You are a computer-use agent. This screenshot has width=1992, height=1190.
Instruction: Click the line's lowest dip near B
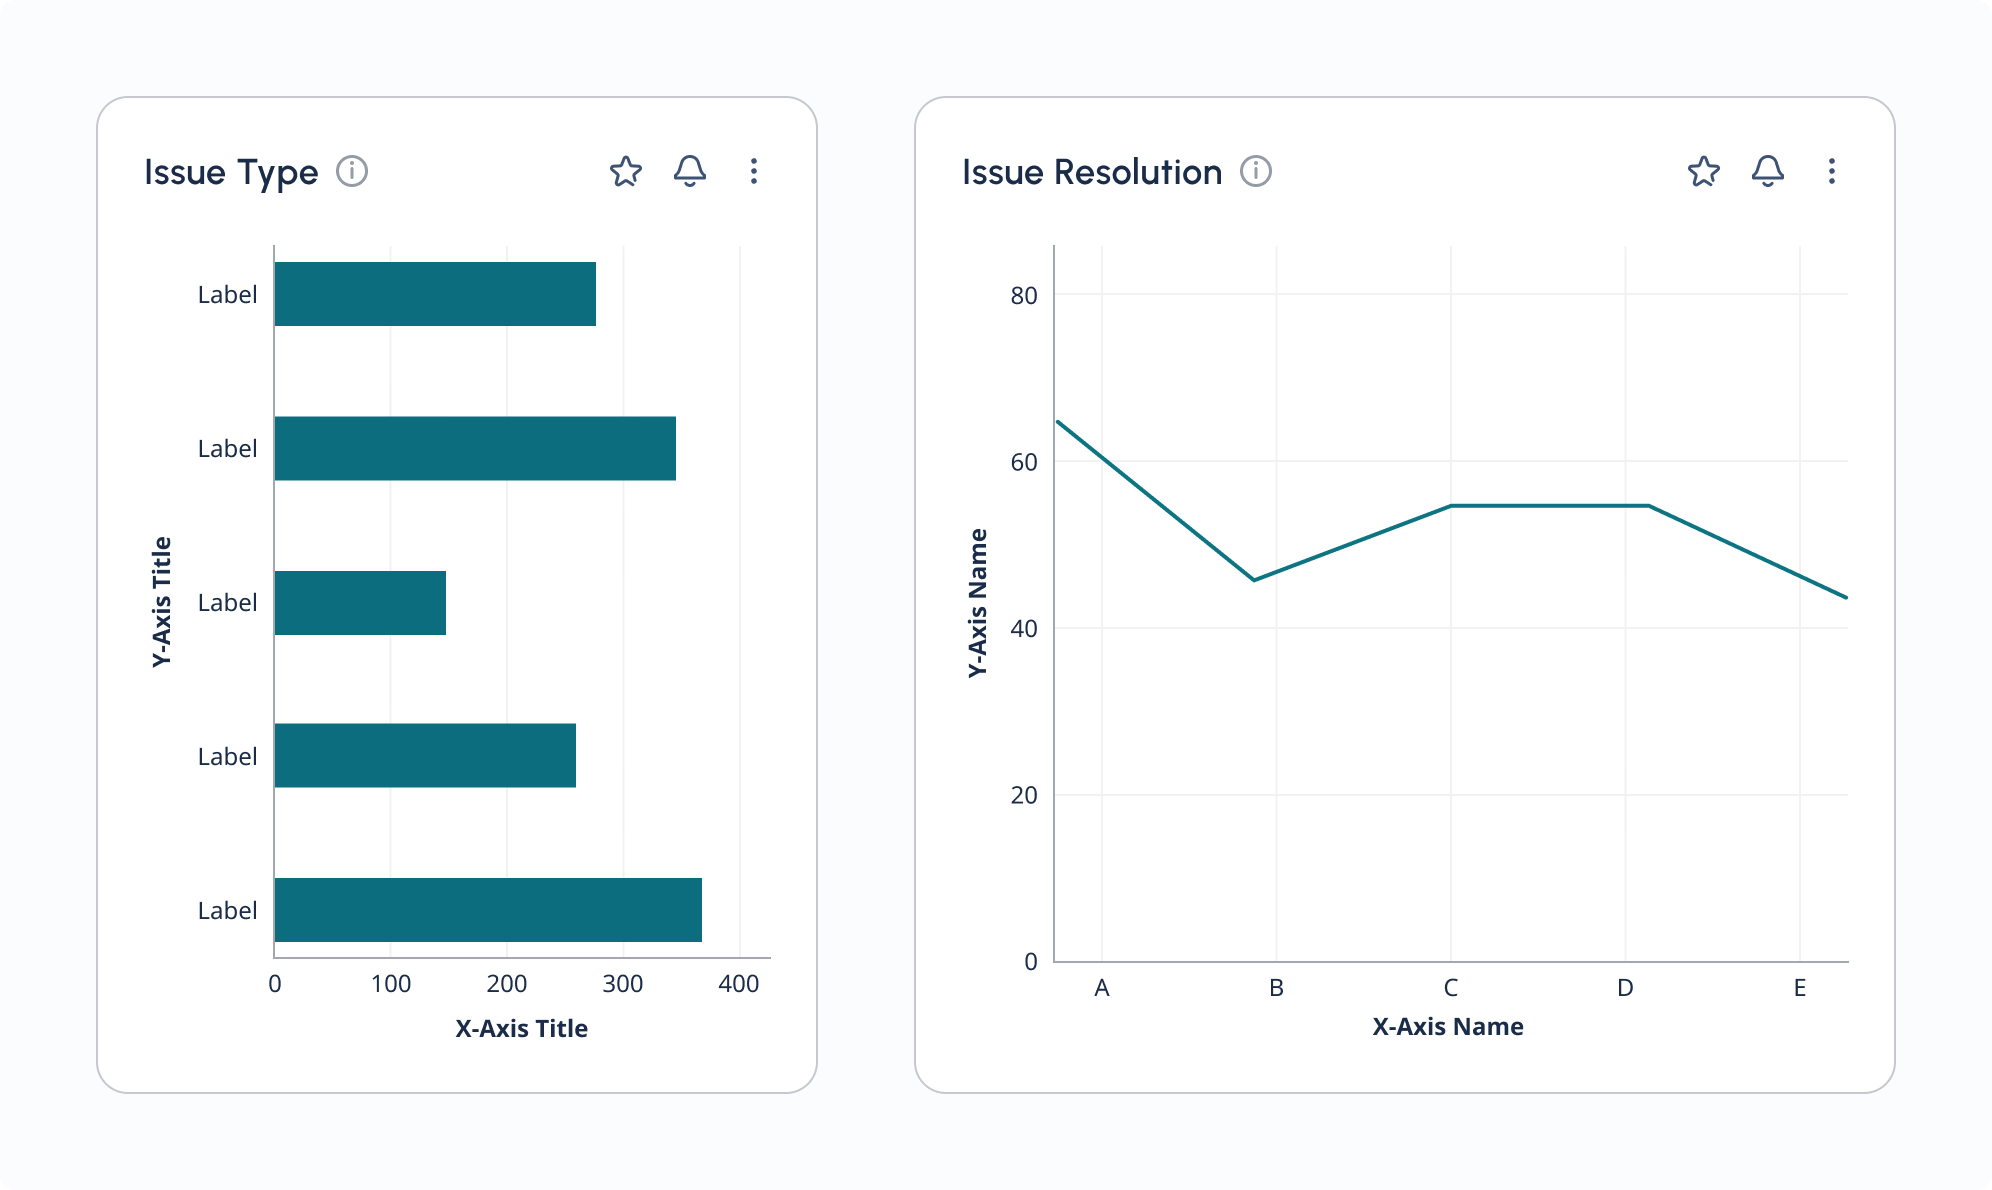click(x=1254, y=580)
